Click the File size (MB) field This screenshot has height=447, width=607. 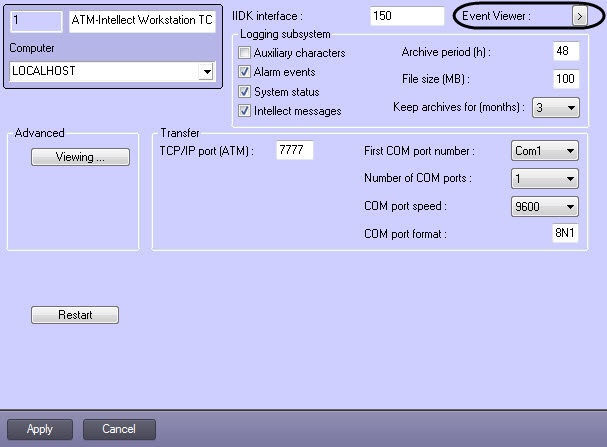tap(566, 79)
